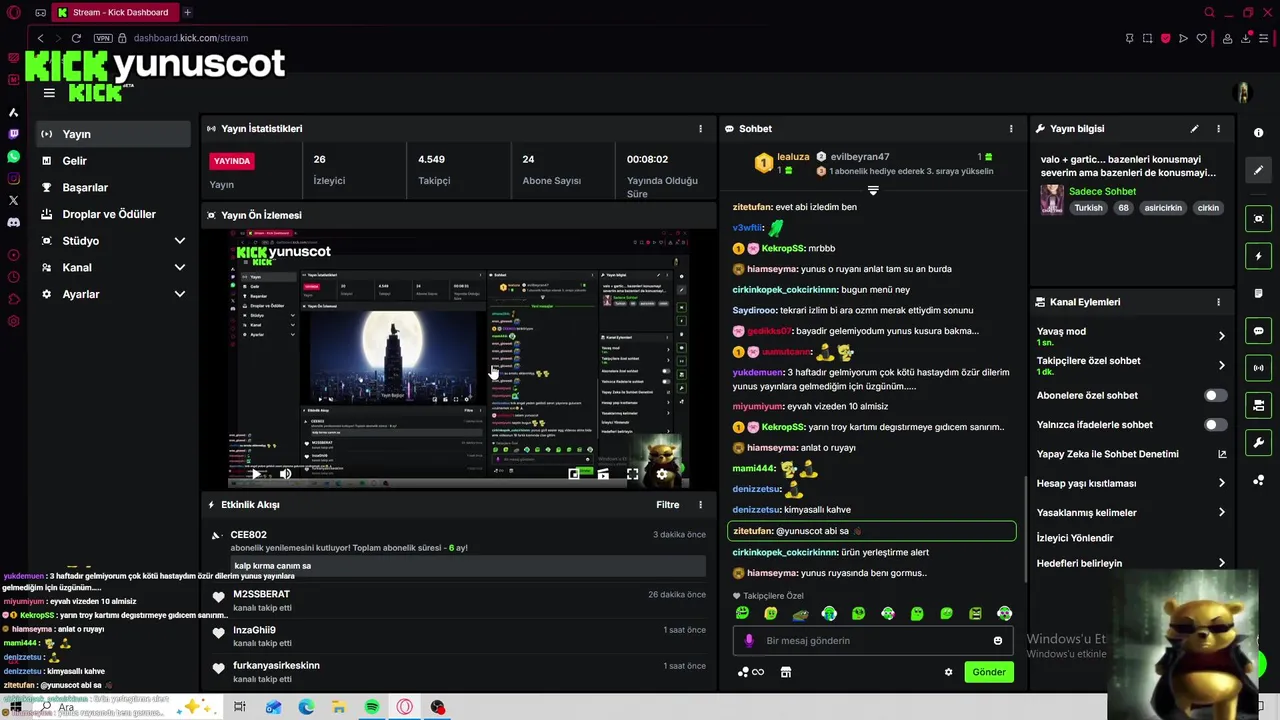
Task: Switch to the Stream - Kick Dashboard browser tab
Action: click(113, 13)
